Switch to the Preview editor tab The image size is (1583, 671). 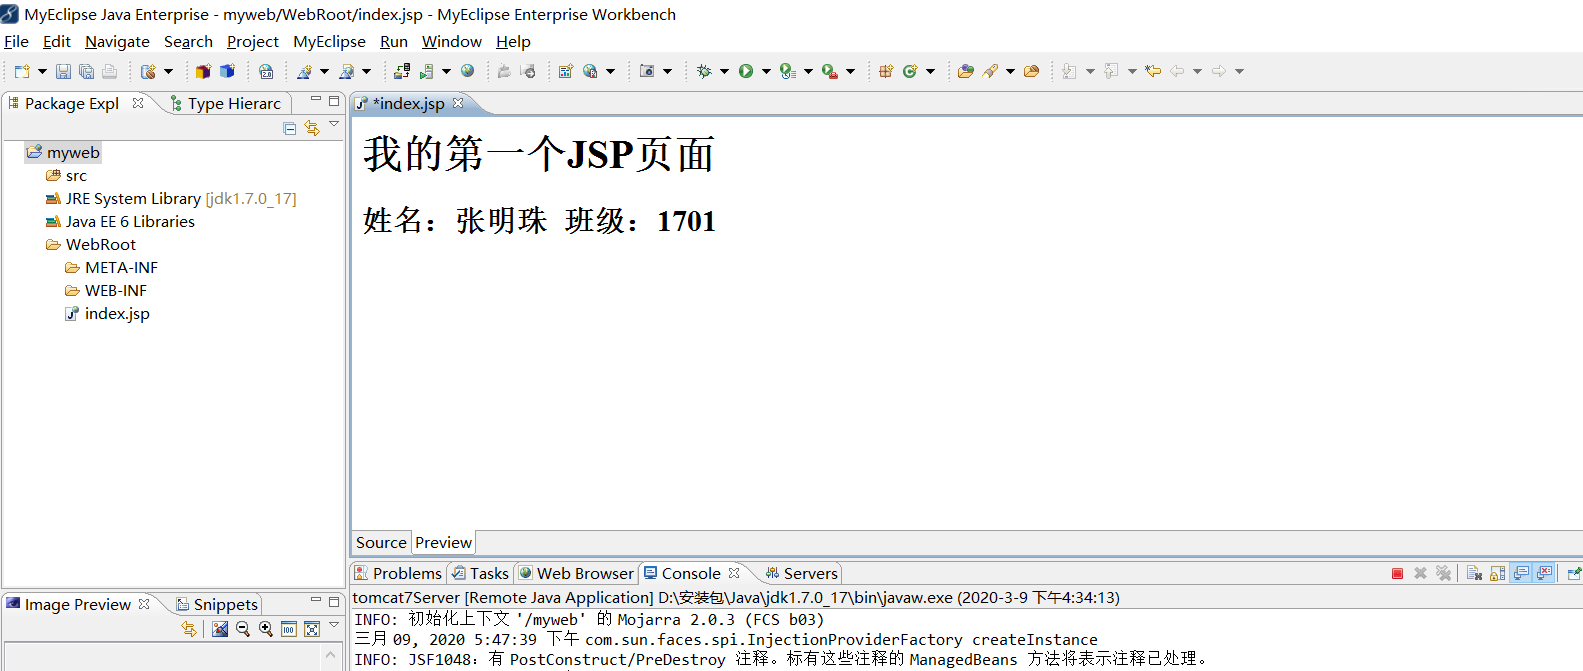(x=443, y=542)
